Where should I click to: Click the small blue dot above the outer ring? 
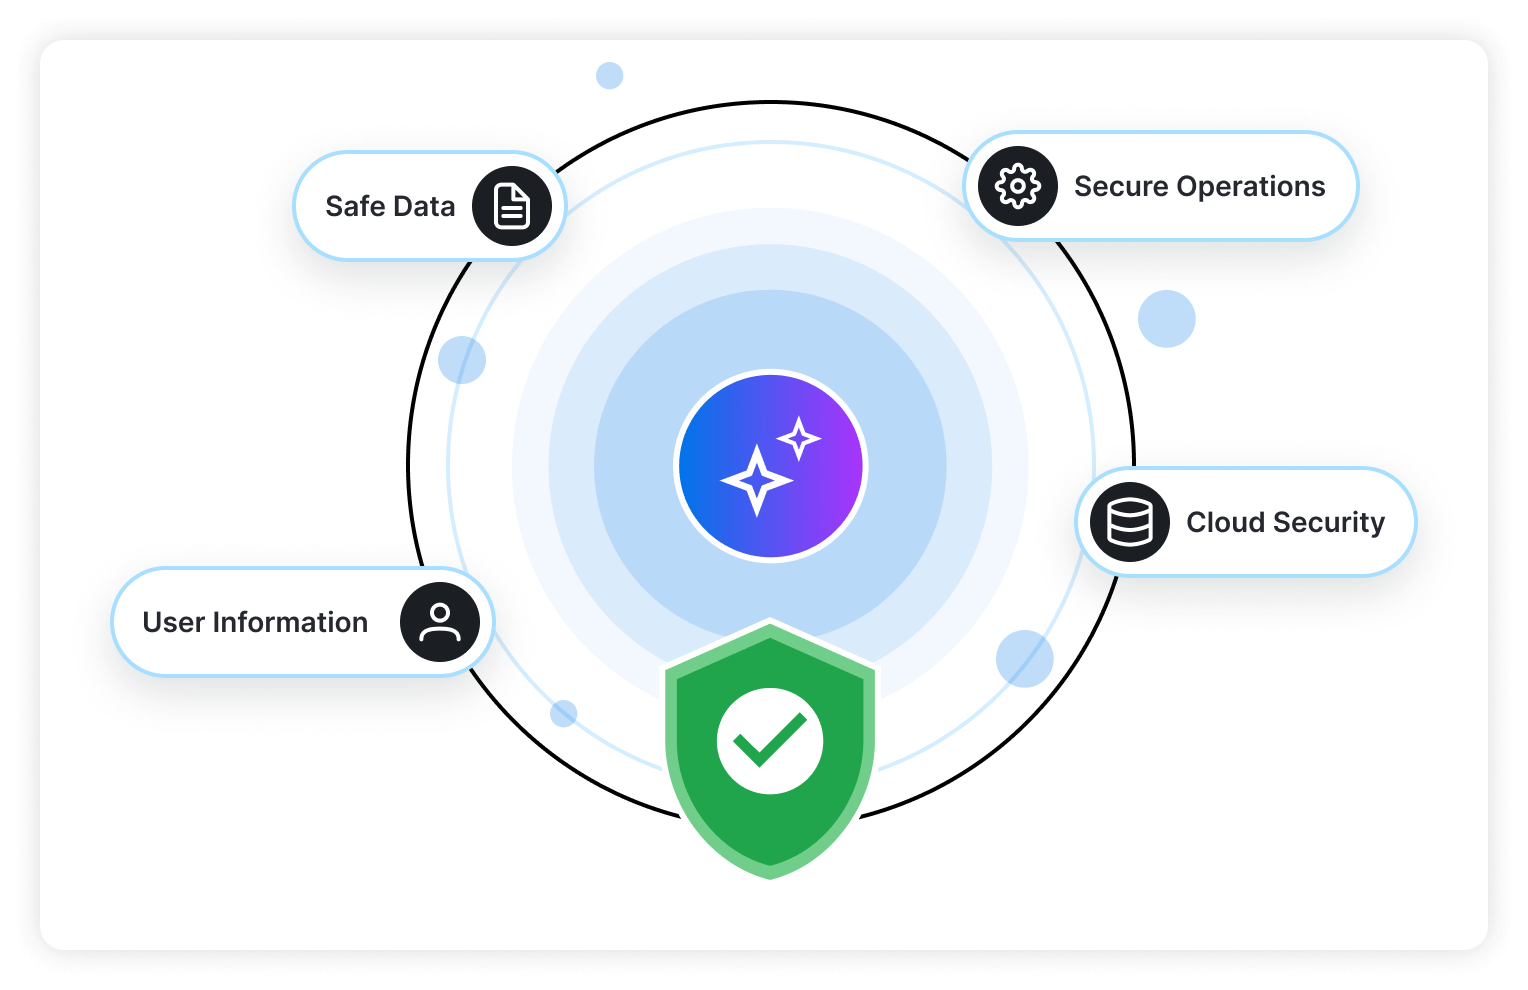click(x=609, y=75)
